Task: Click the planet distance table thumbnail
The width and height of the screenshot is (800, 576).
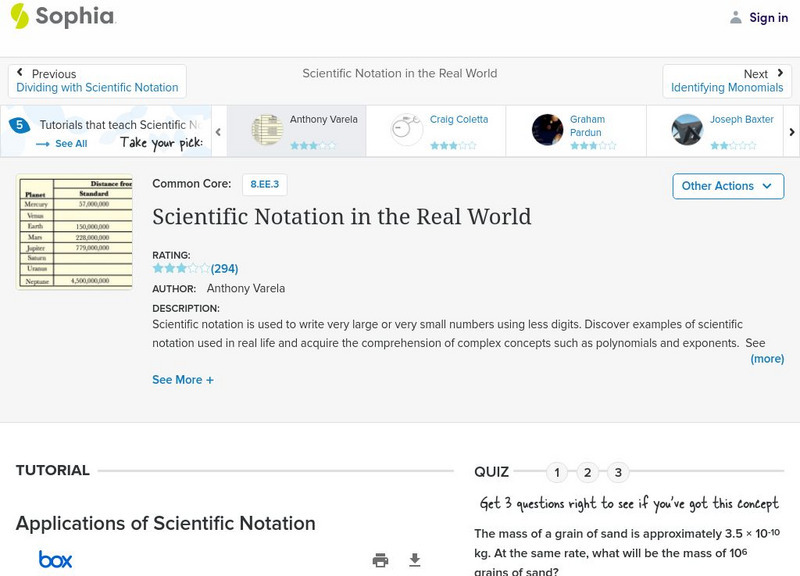Action: pyautogui.click(x=74, y=233)
